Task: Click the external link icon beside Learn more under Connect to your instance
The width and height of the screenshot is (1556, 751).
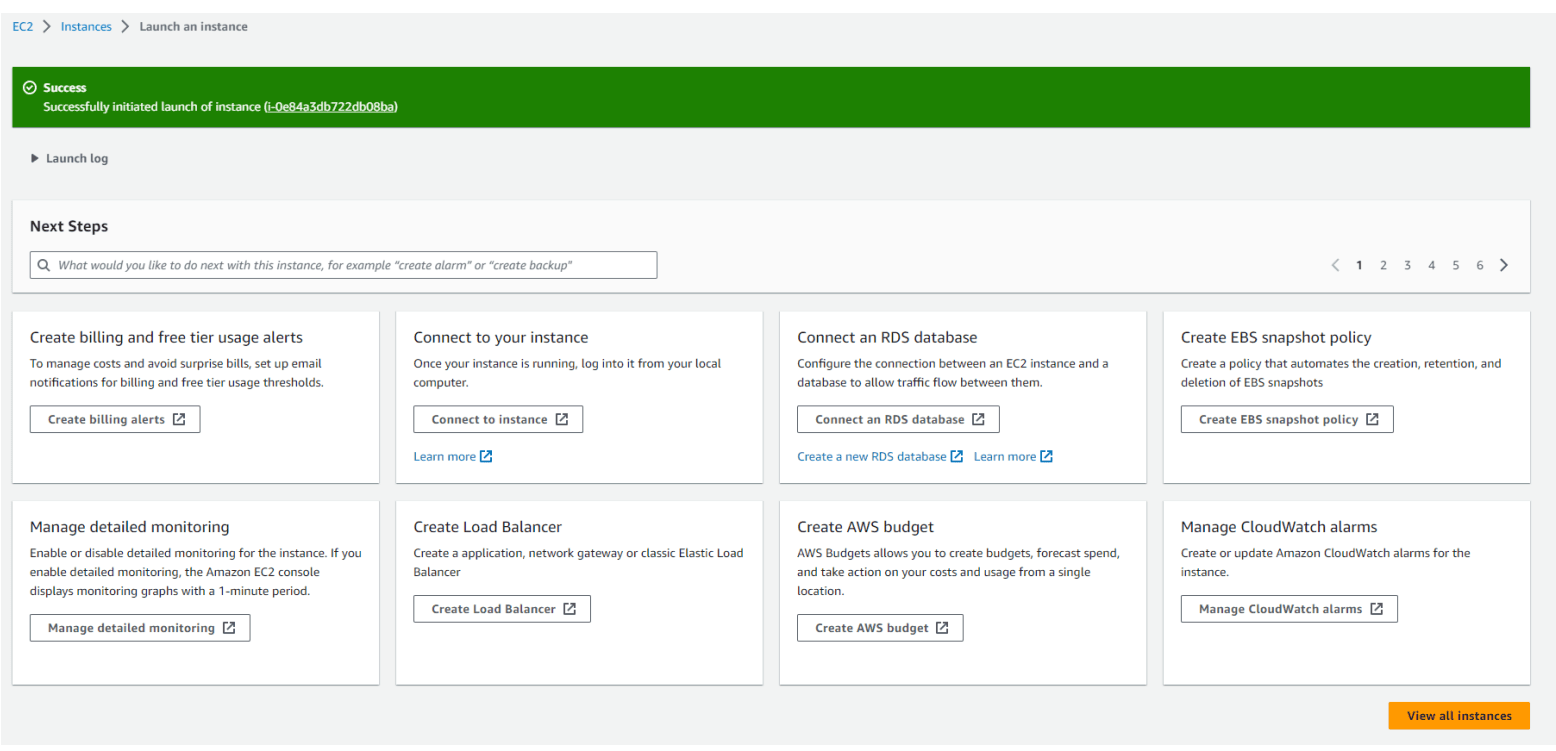Action: coord(486,457)
